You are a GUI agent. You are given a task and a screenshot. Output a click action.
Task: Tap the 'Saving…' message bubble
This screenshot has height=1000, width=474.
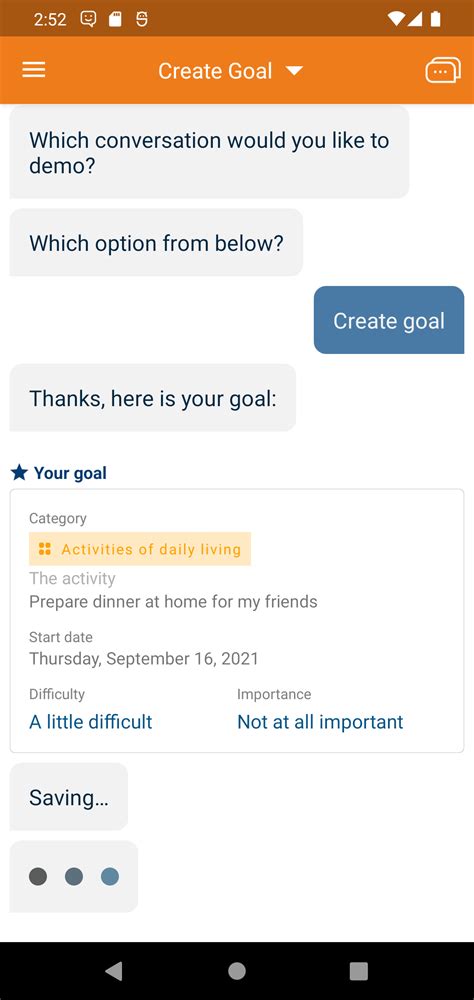[68, 797]
